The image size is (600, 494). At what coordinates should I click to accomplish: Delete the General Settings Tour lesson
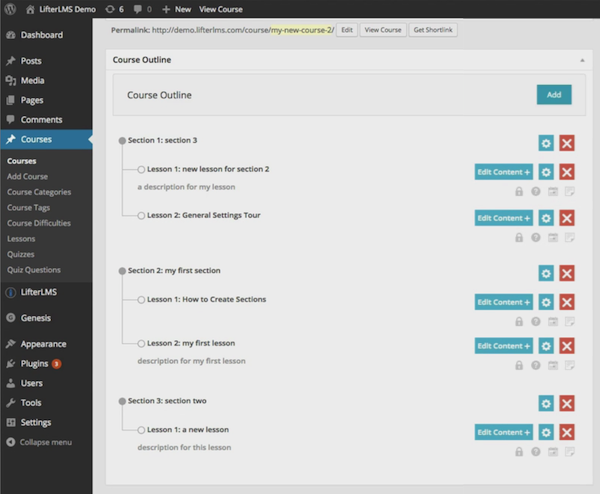567,218
